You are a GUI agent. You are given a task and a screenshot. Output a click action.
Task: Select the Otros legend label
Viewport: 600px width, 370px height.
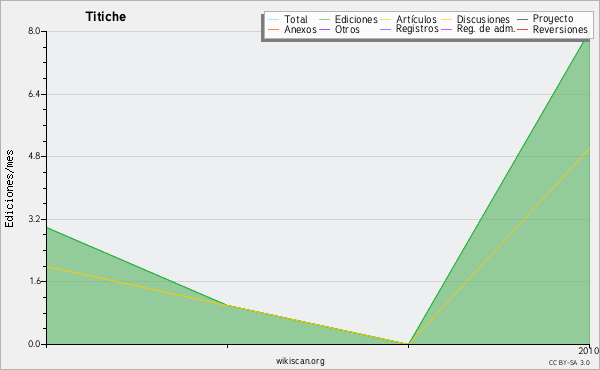click(347, 29)
